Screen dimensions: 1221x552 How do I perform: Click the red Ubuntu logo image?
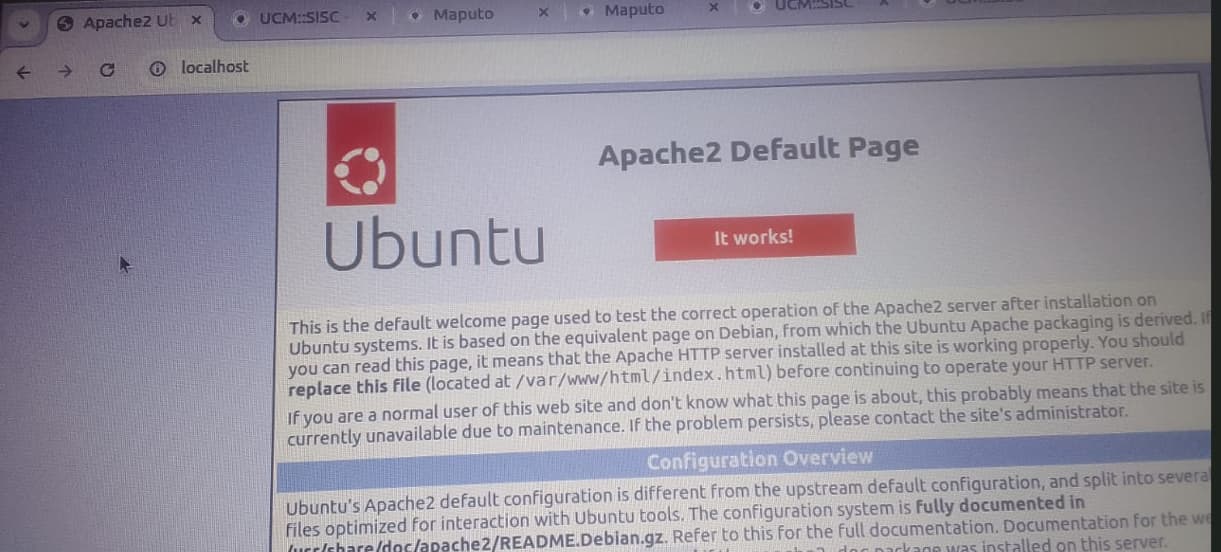[360, 154]
